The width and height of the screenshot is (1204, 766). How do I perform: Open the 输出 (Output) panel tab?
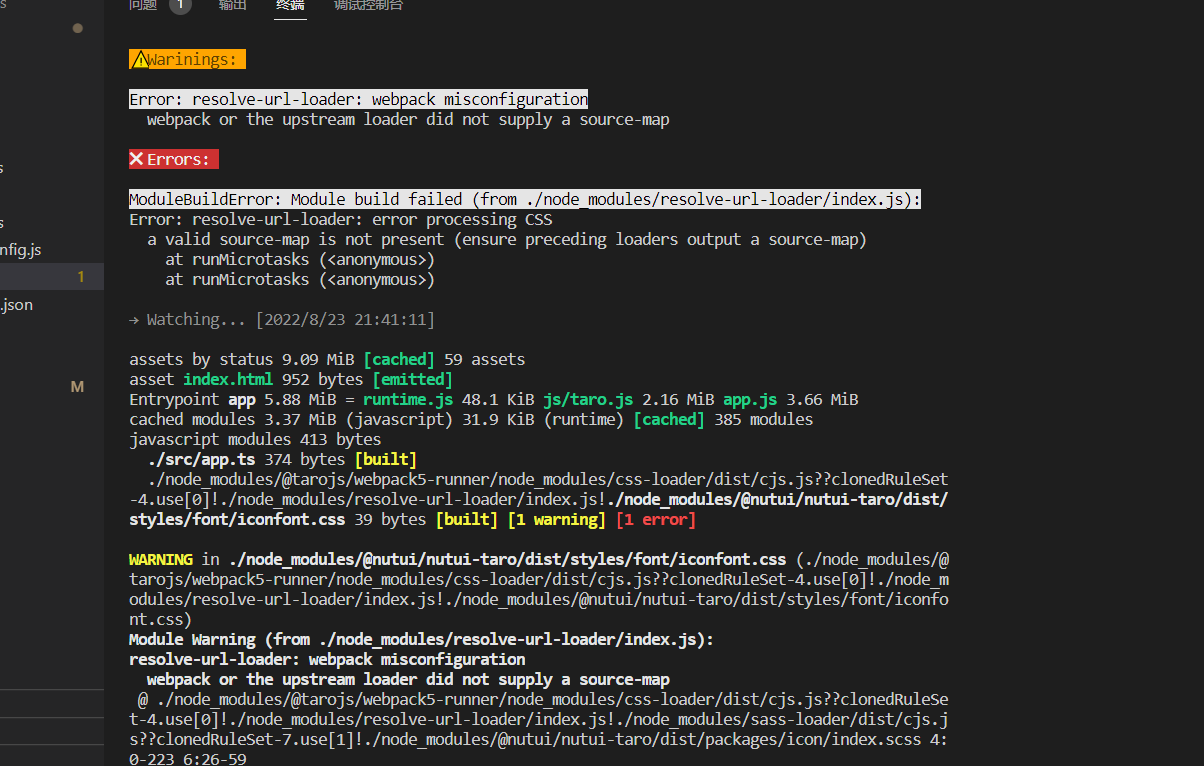[x=233, y=5]
